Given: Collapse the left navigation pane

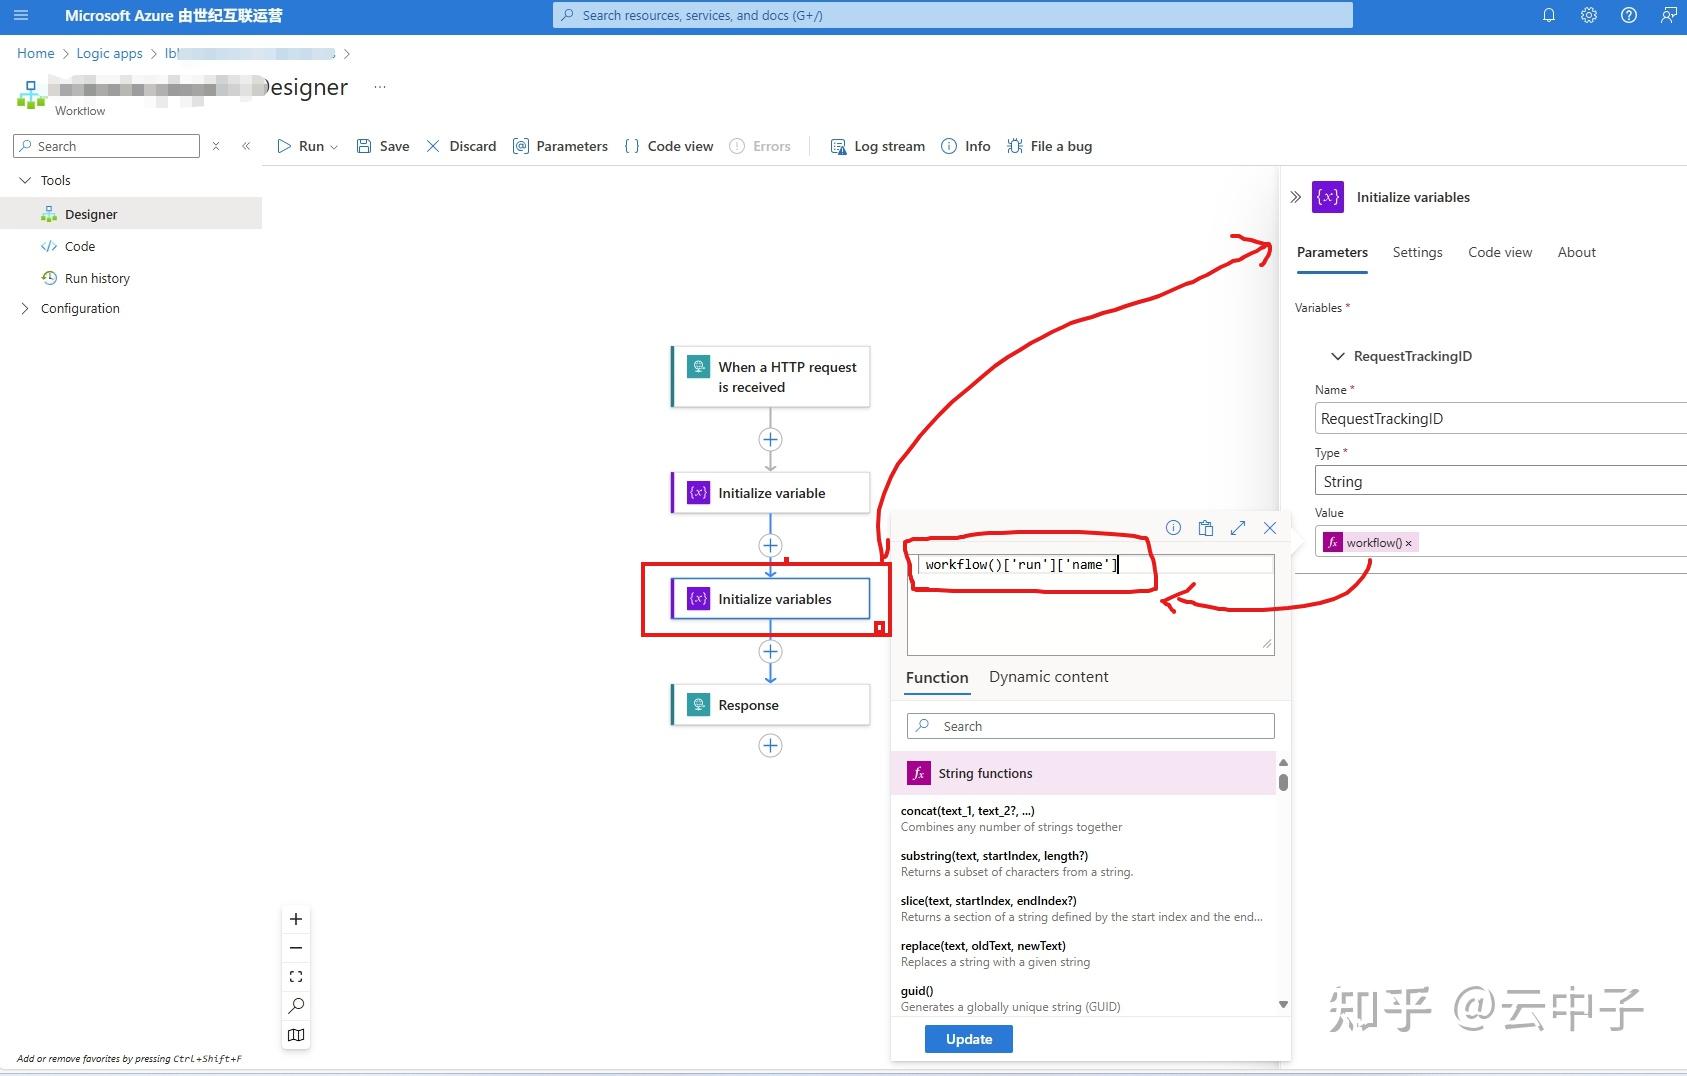Looking at the screenshot, I should pos(247,146).
